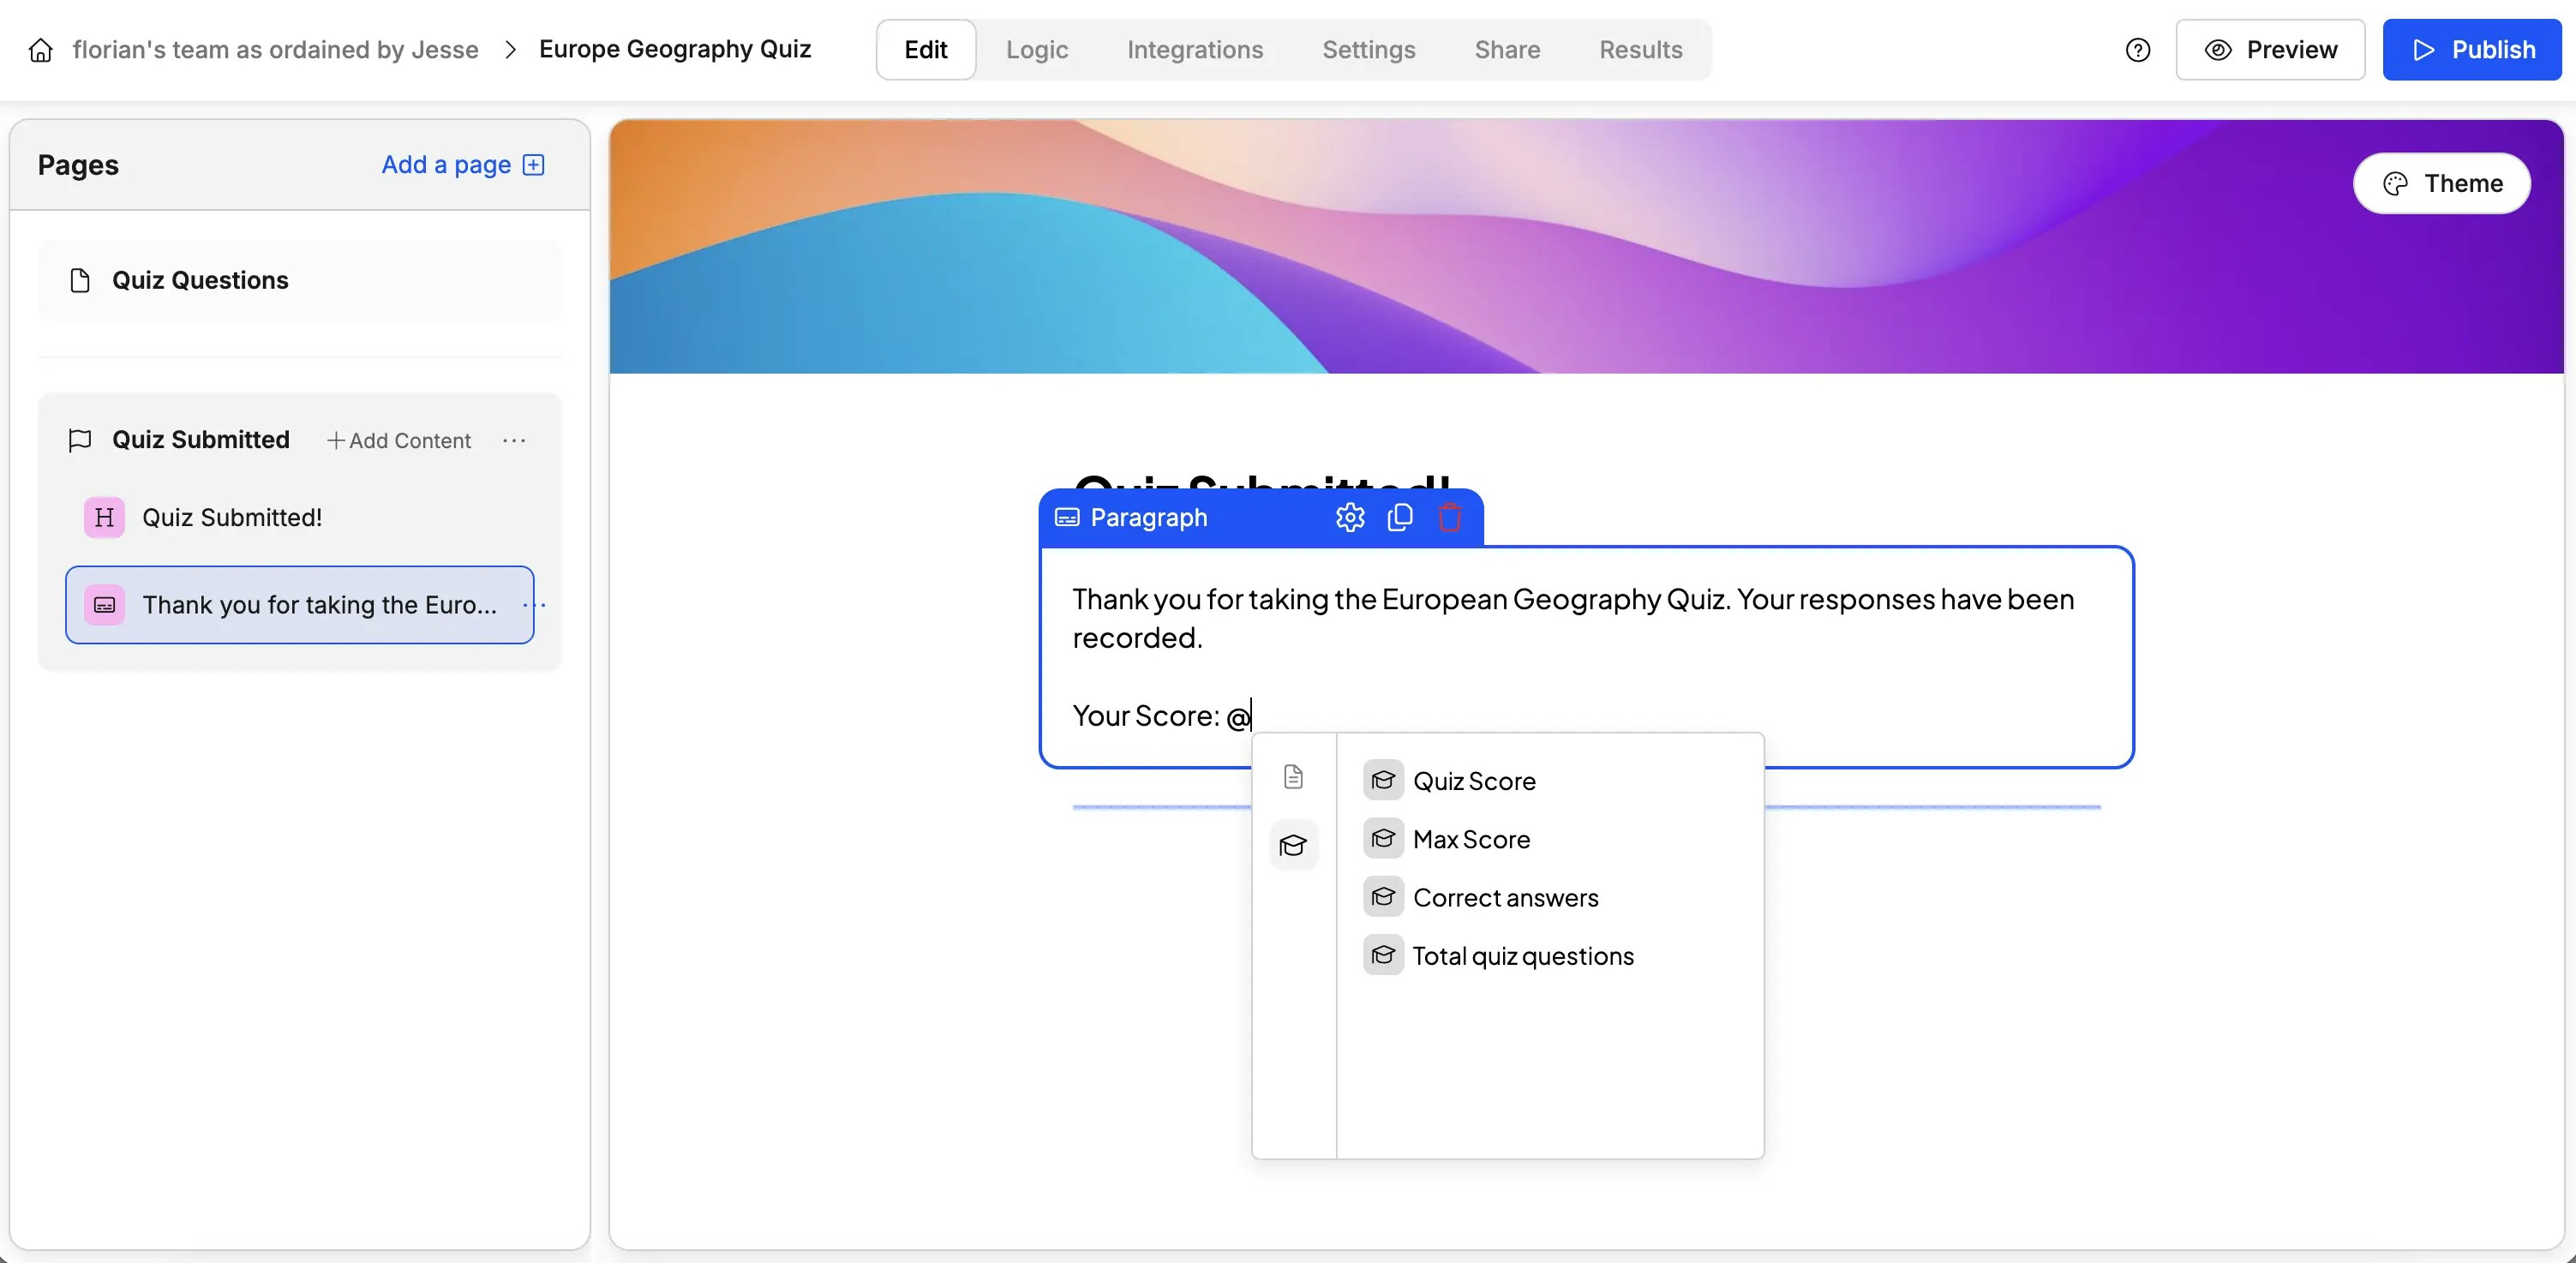Delete the Paragraph block with trash icon
Image resolution: width=2576 pixels, height=1263 pixels.
[1450, 517]
